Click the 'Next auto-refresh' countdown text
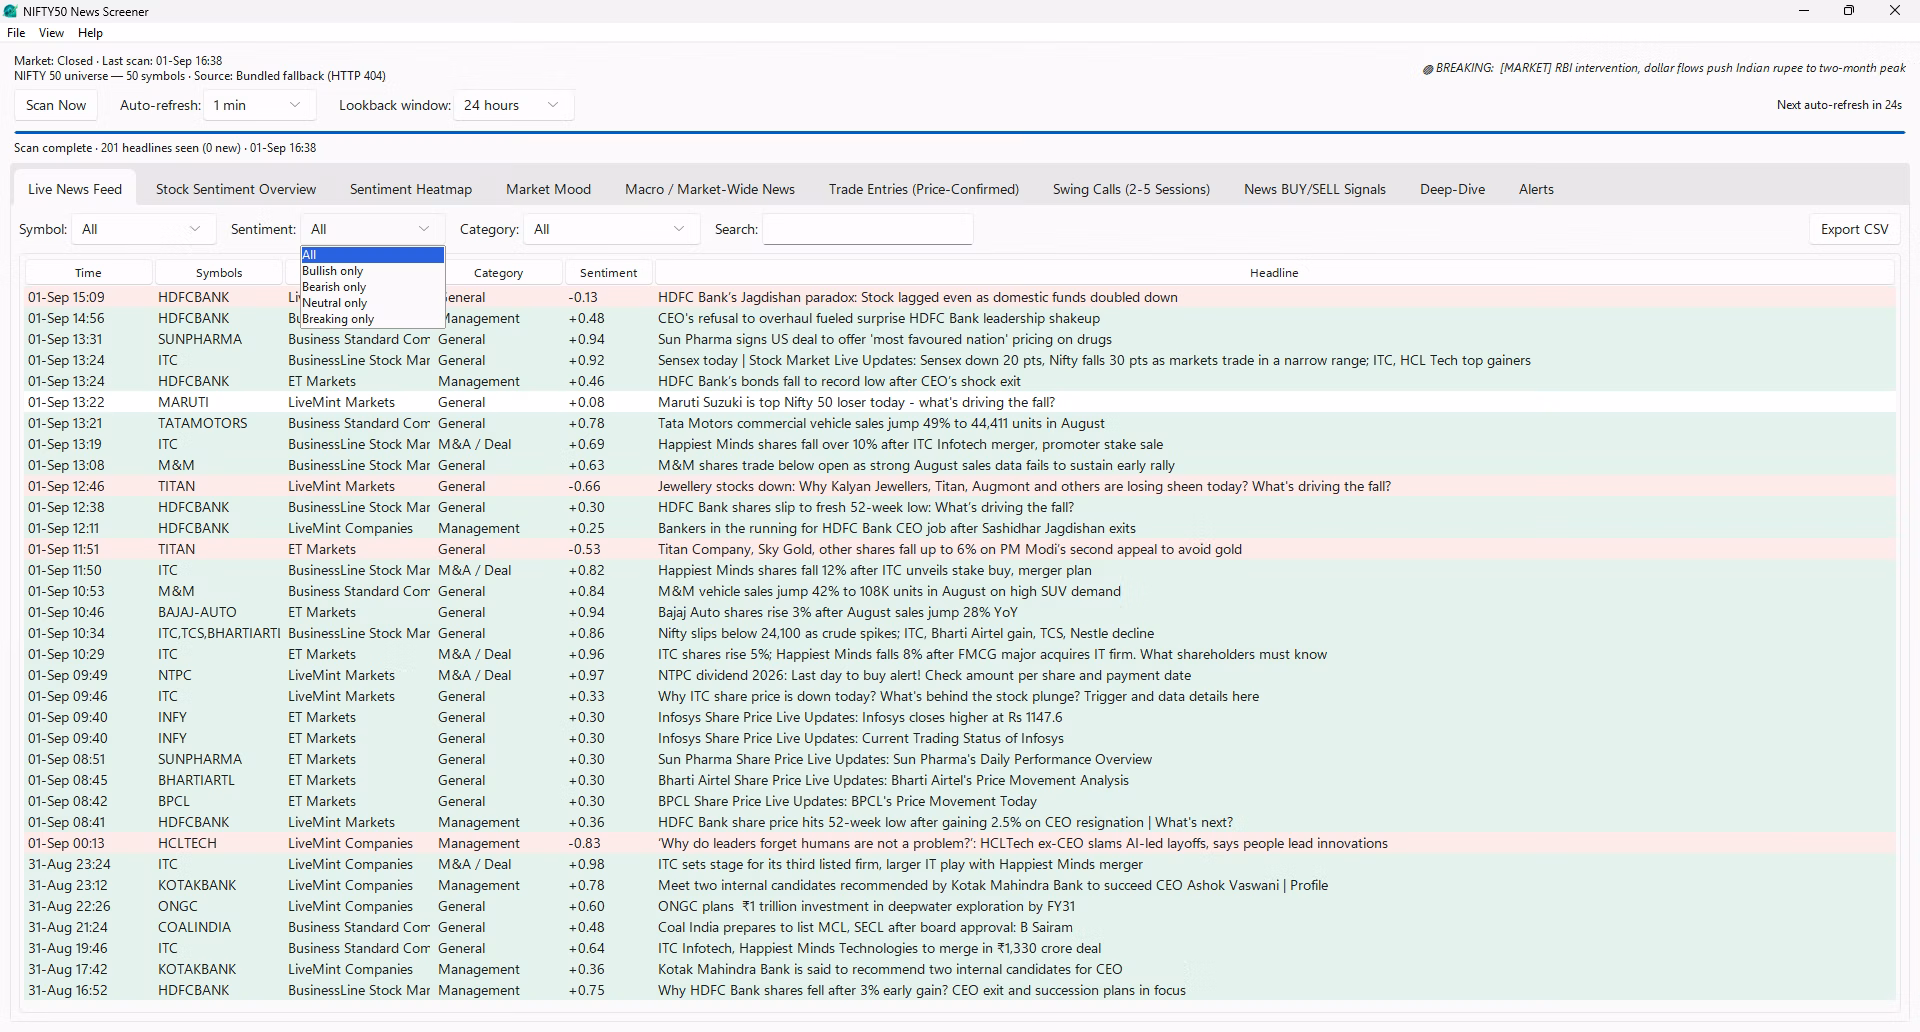Viewport: 1920px width, 1032px height. click(x=1839, y=105)
